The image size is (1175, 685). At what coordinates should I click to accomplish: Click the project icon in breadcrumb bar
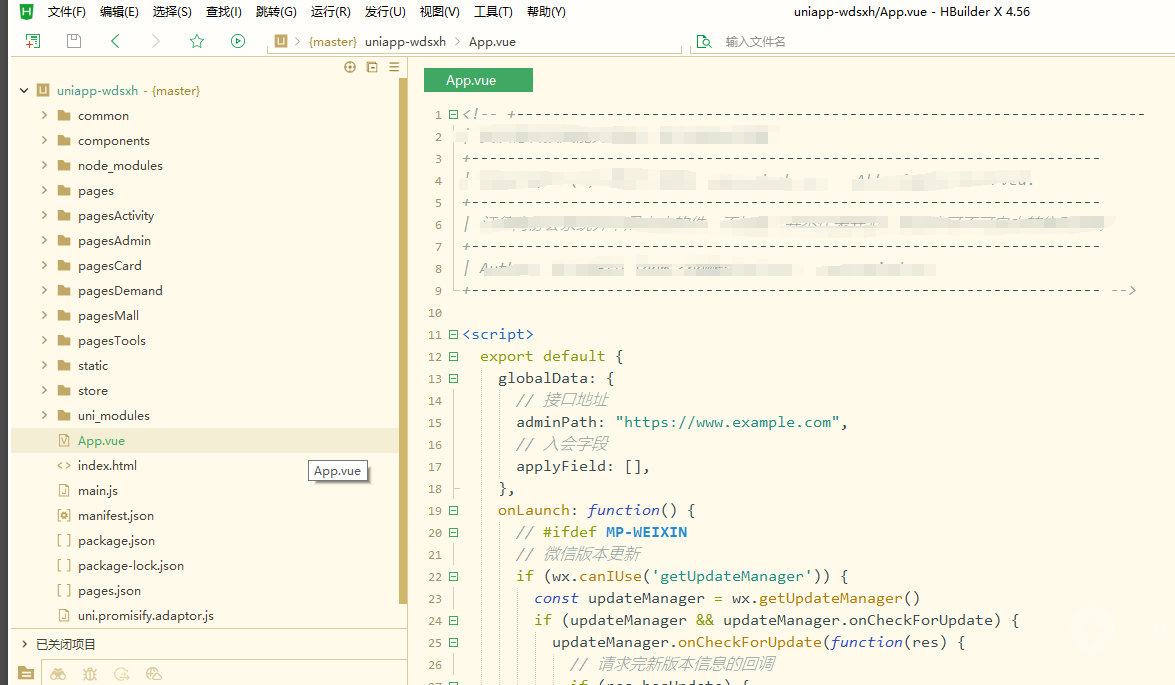pyautogui.click(x=281, y=41)
